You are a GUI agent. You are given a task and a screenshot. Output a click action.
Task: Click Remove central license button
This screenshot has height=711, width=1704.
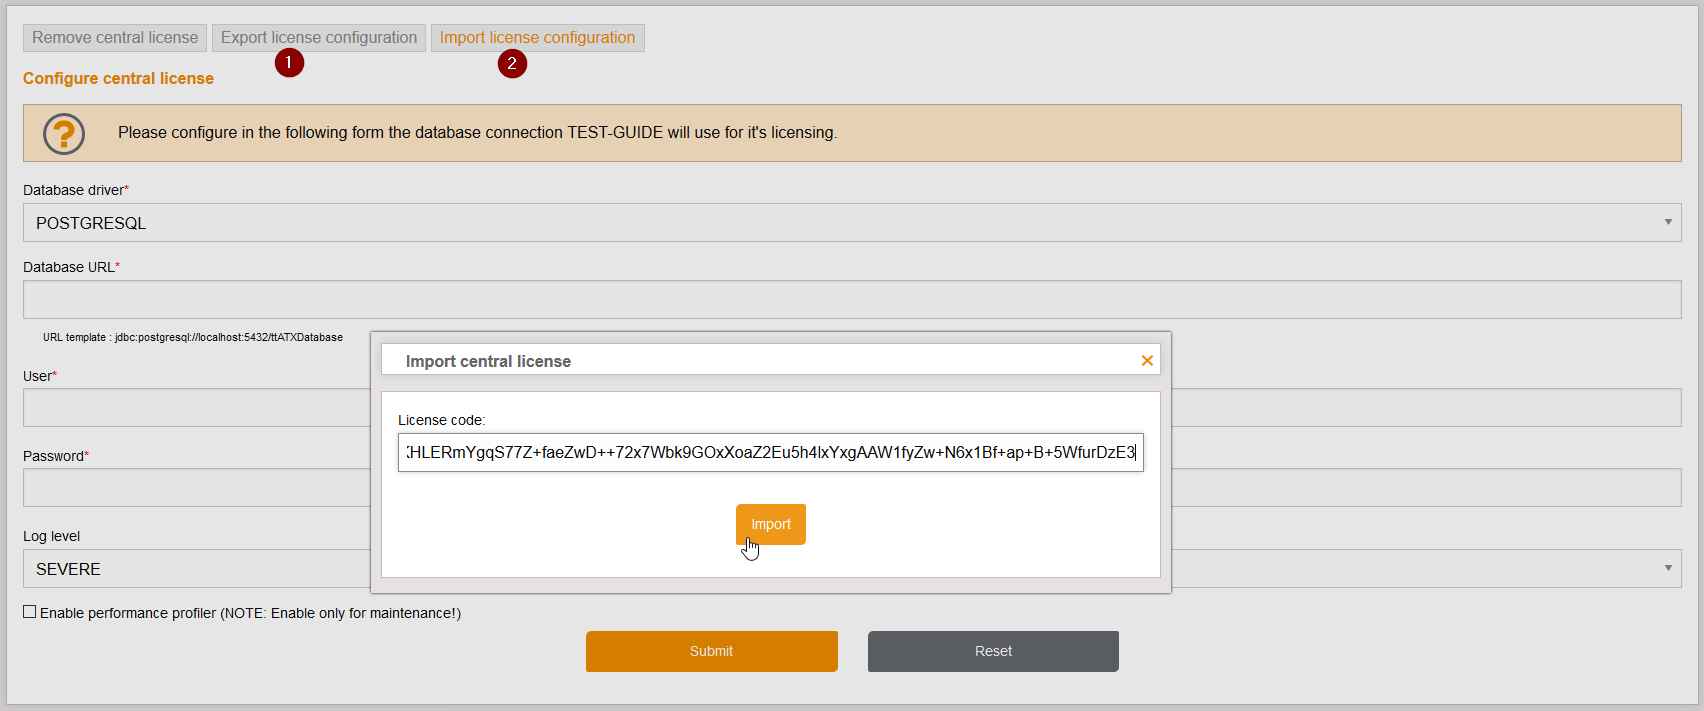coord(115,38)
